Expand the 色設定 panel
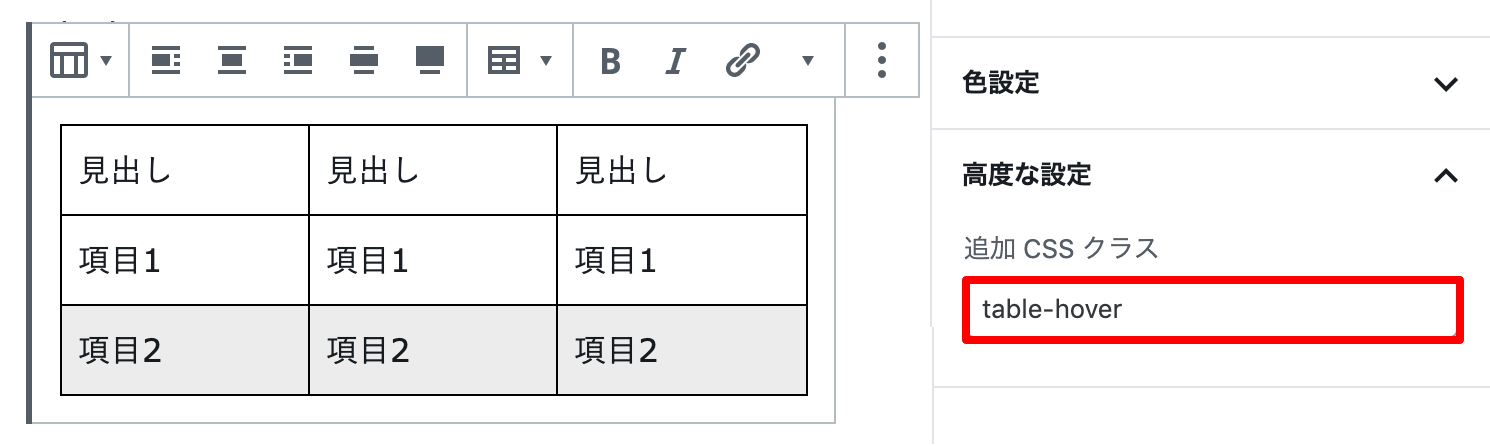Screen dimensions: 1490x446 (x=1210, y=83)
